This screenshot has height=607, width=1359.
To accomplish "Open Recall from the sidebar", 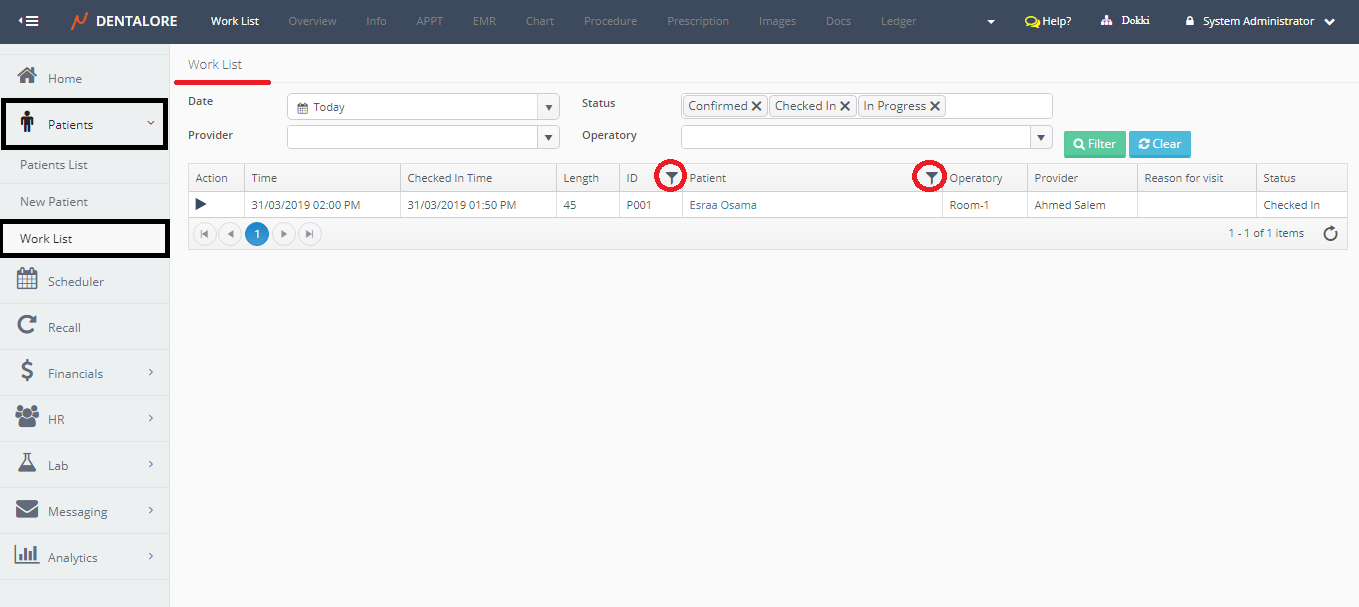I will [64, 327].
